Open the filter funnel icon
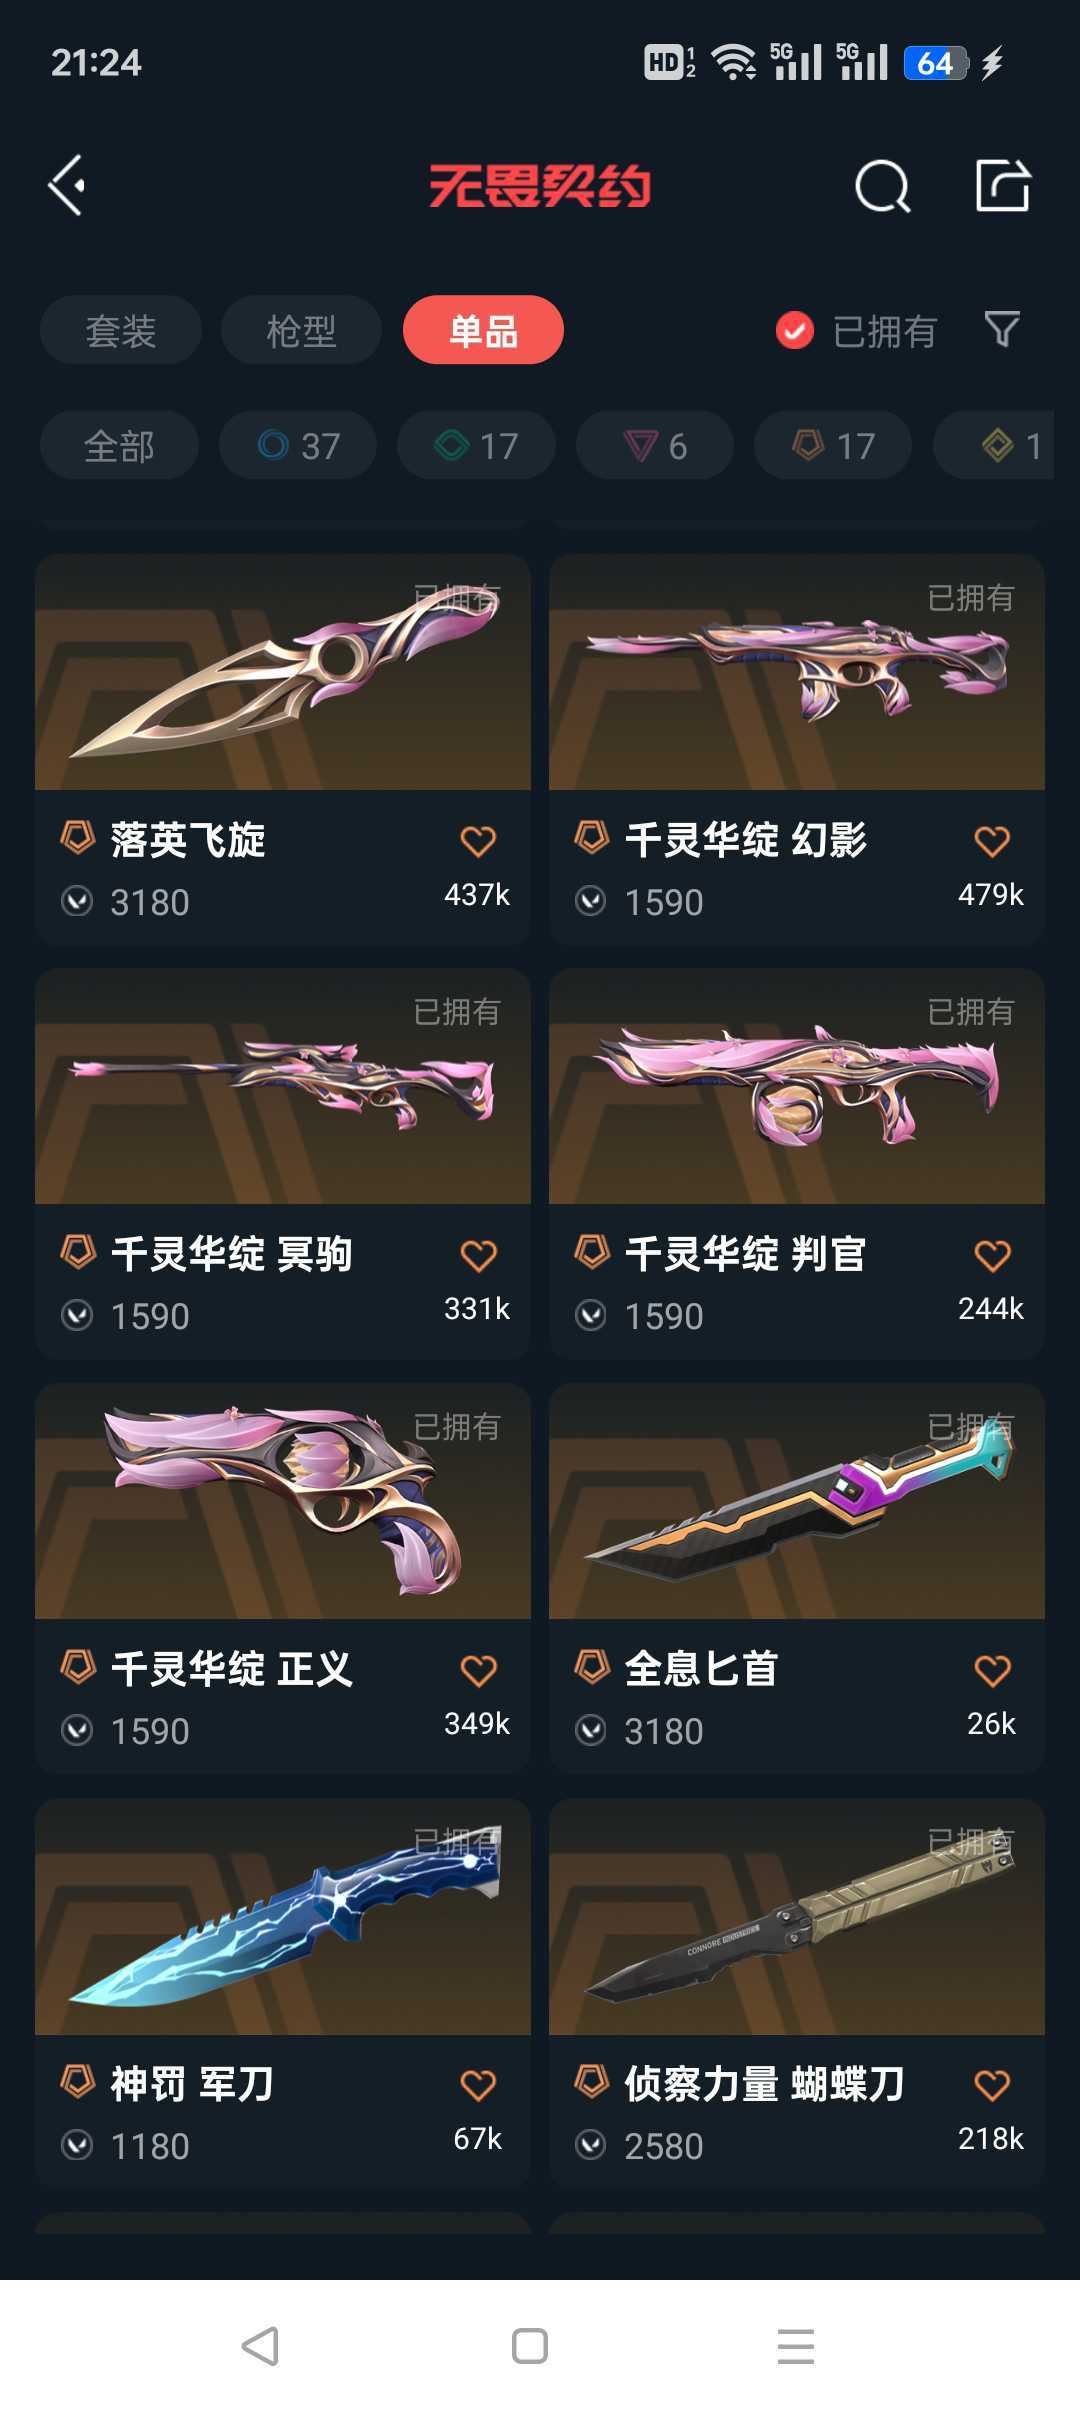Image resolution: width=1080 pixels, height=2412 pixels. point(1002,329)
